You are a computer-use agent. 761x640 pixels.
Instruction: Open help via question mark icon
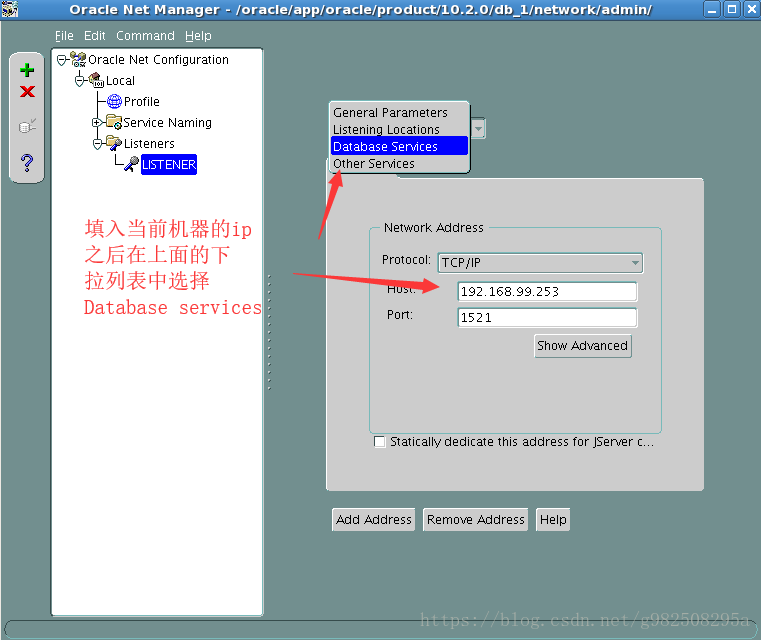coord(27,163)
